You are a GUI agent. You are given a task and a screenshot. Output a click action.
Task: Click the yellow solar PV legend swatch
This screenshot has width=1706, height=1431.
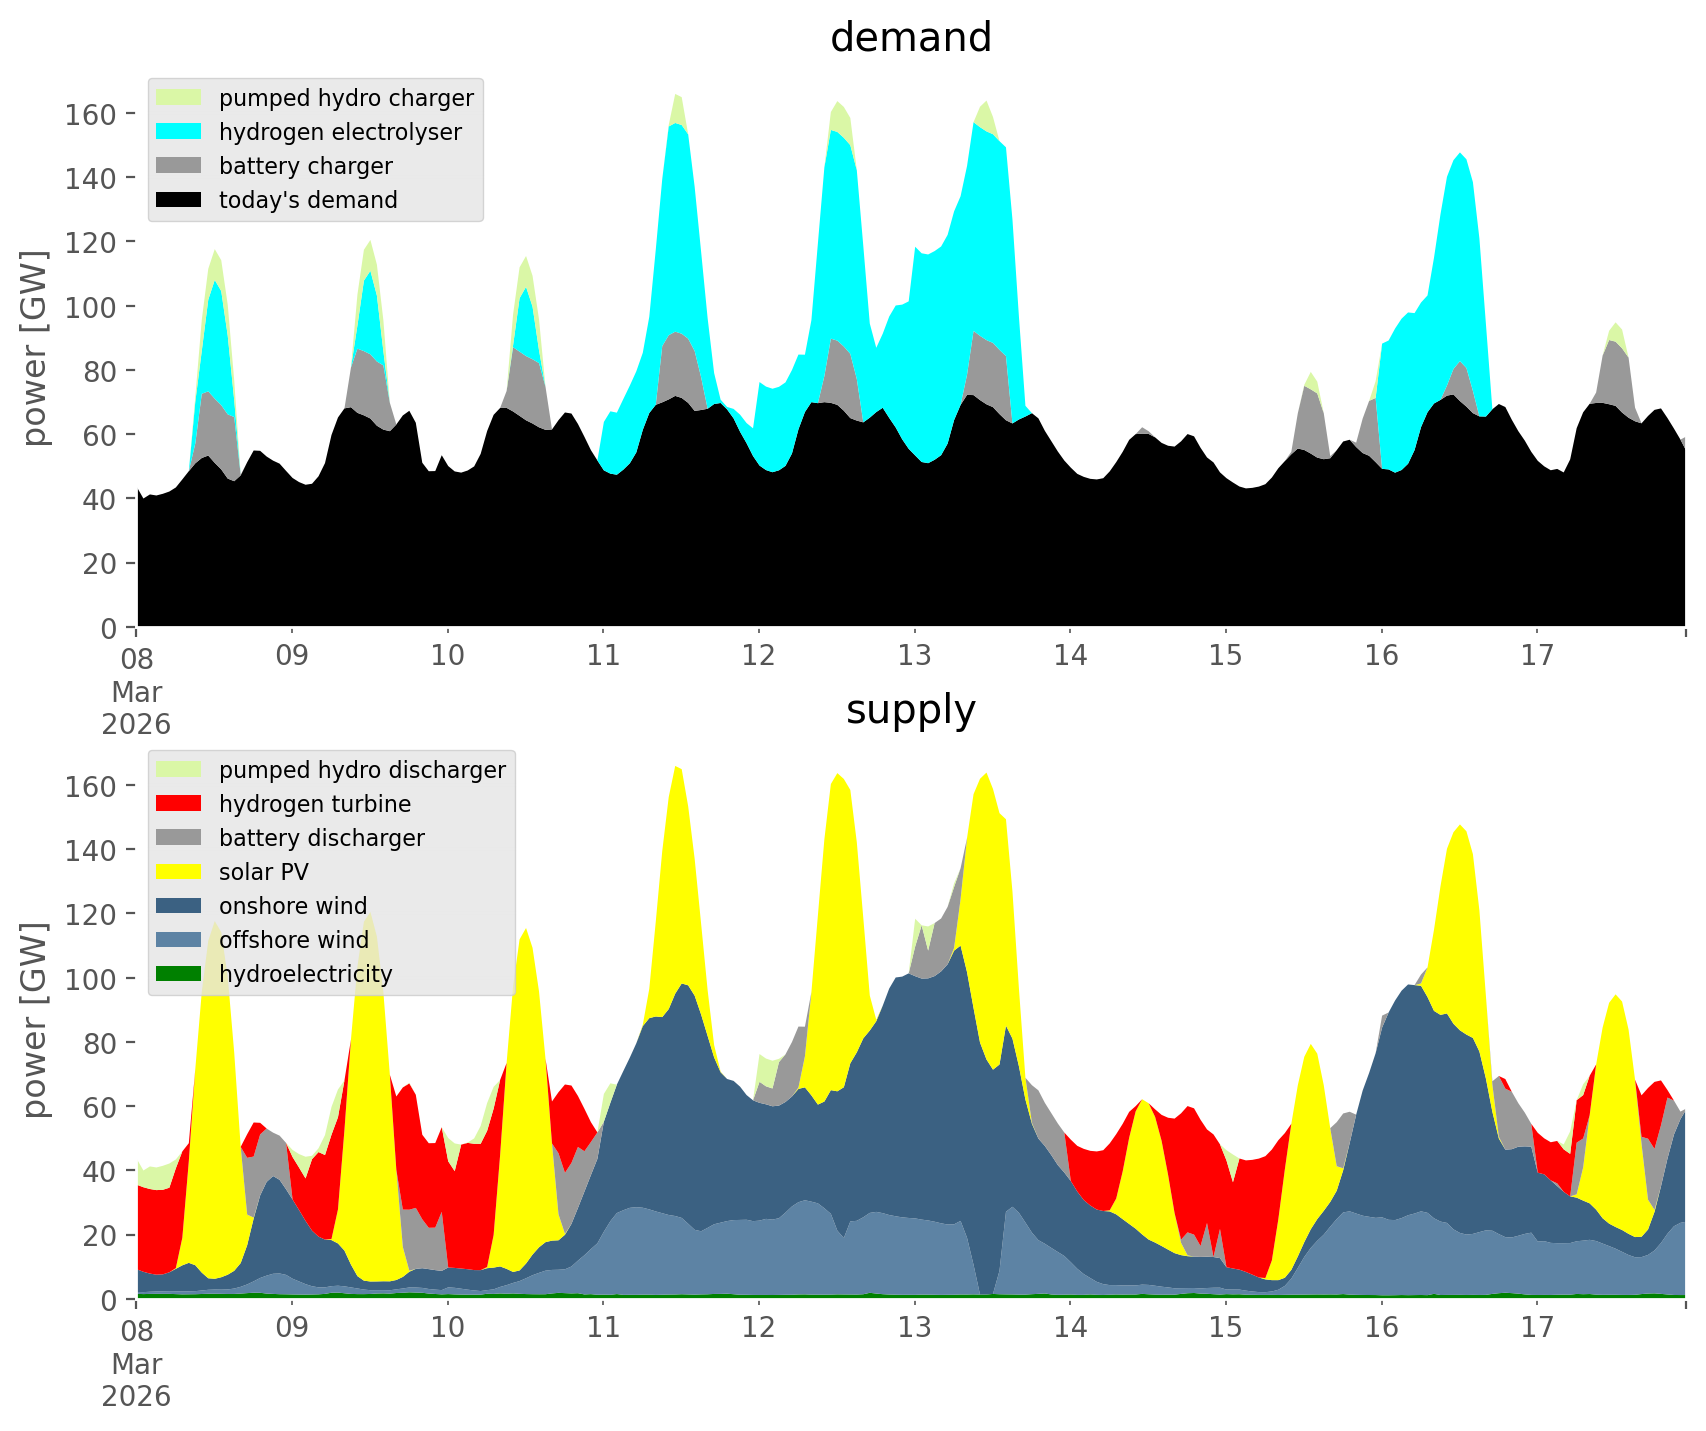coord(179,872)
